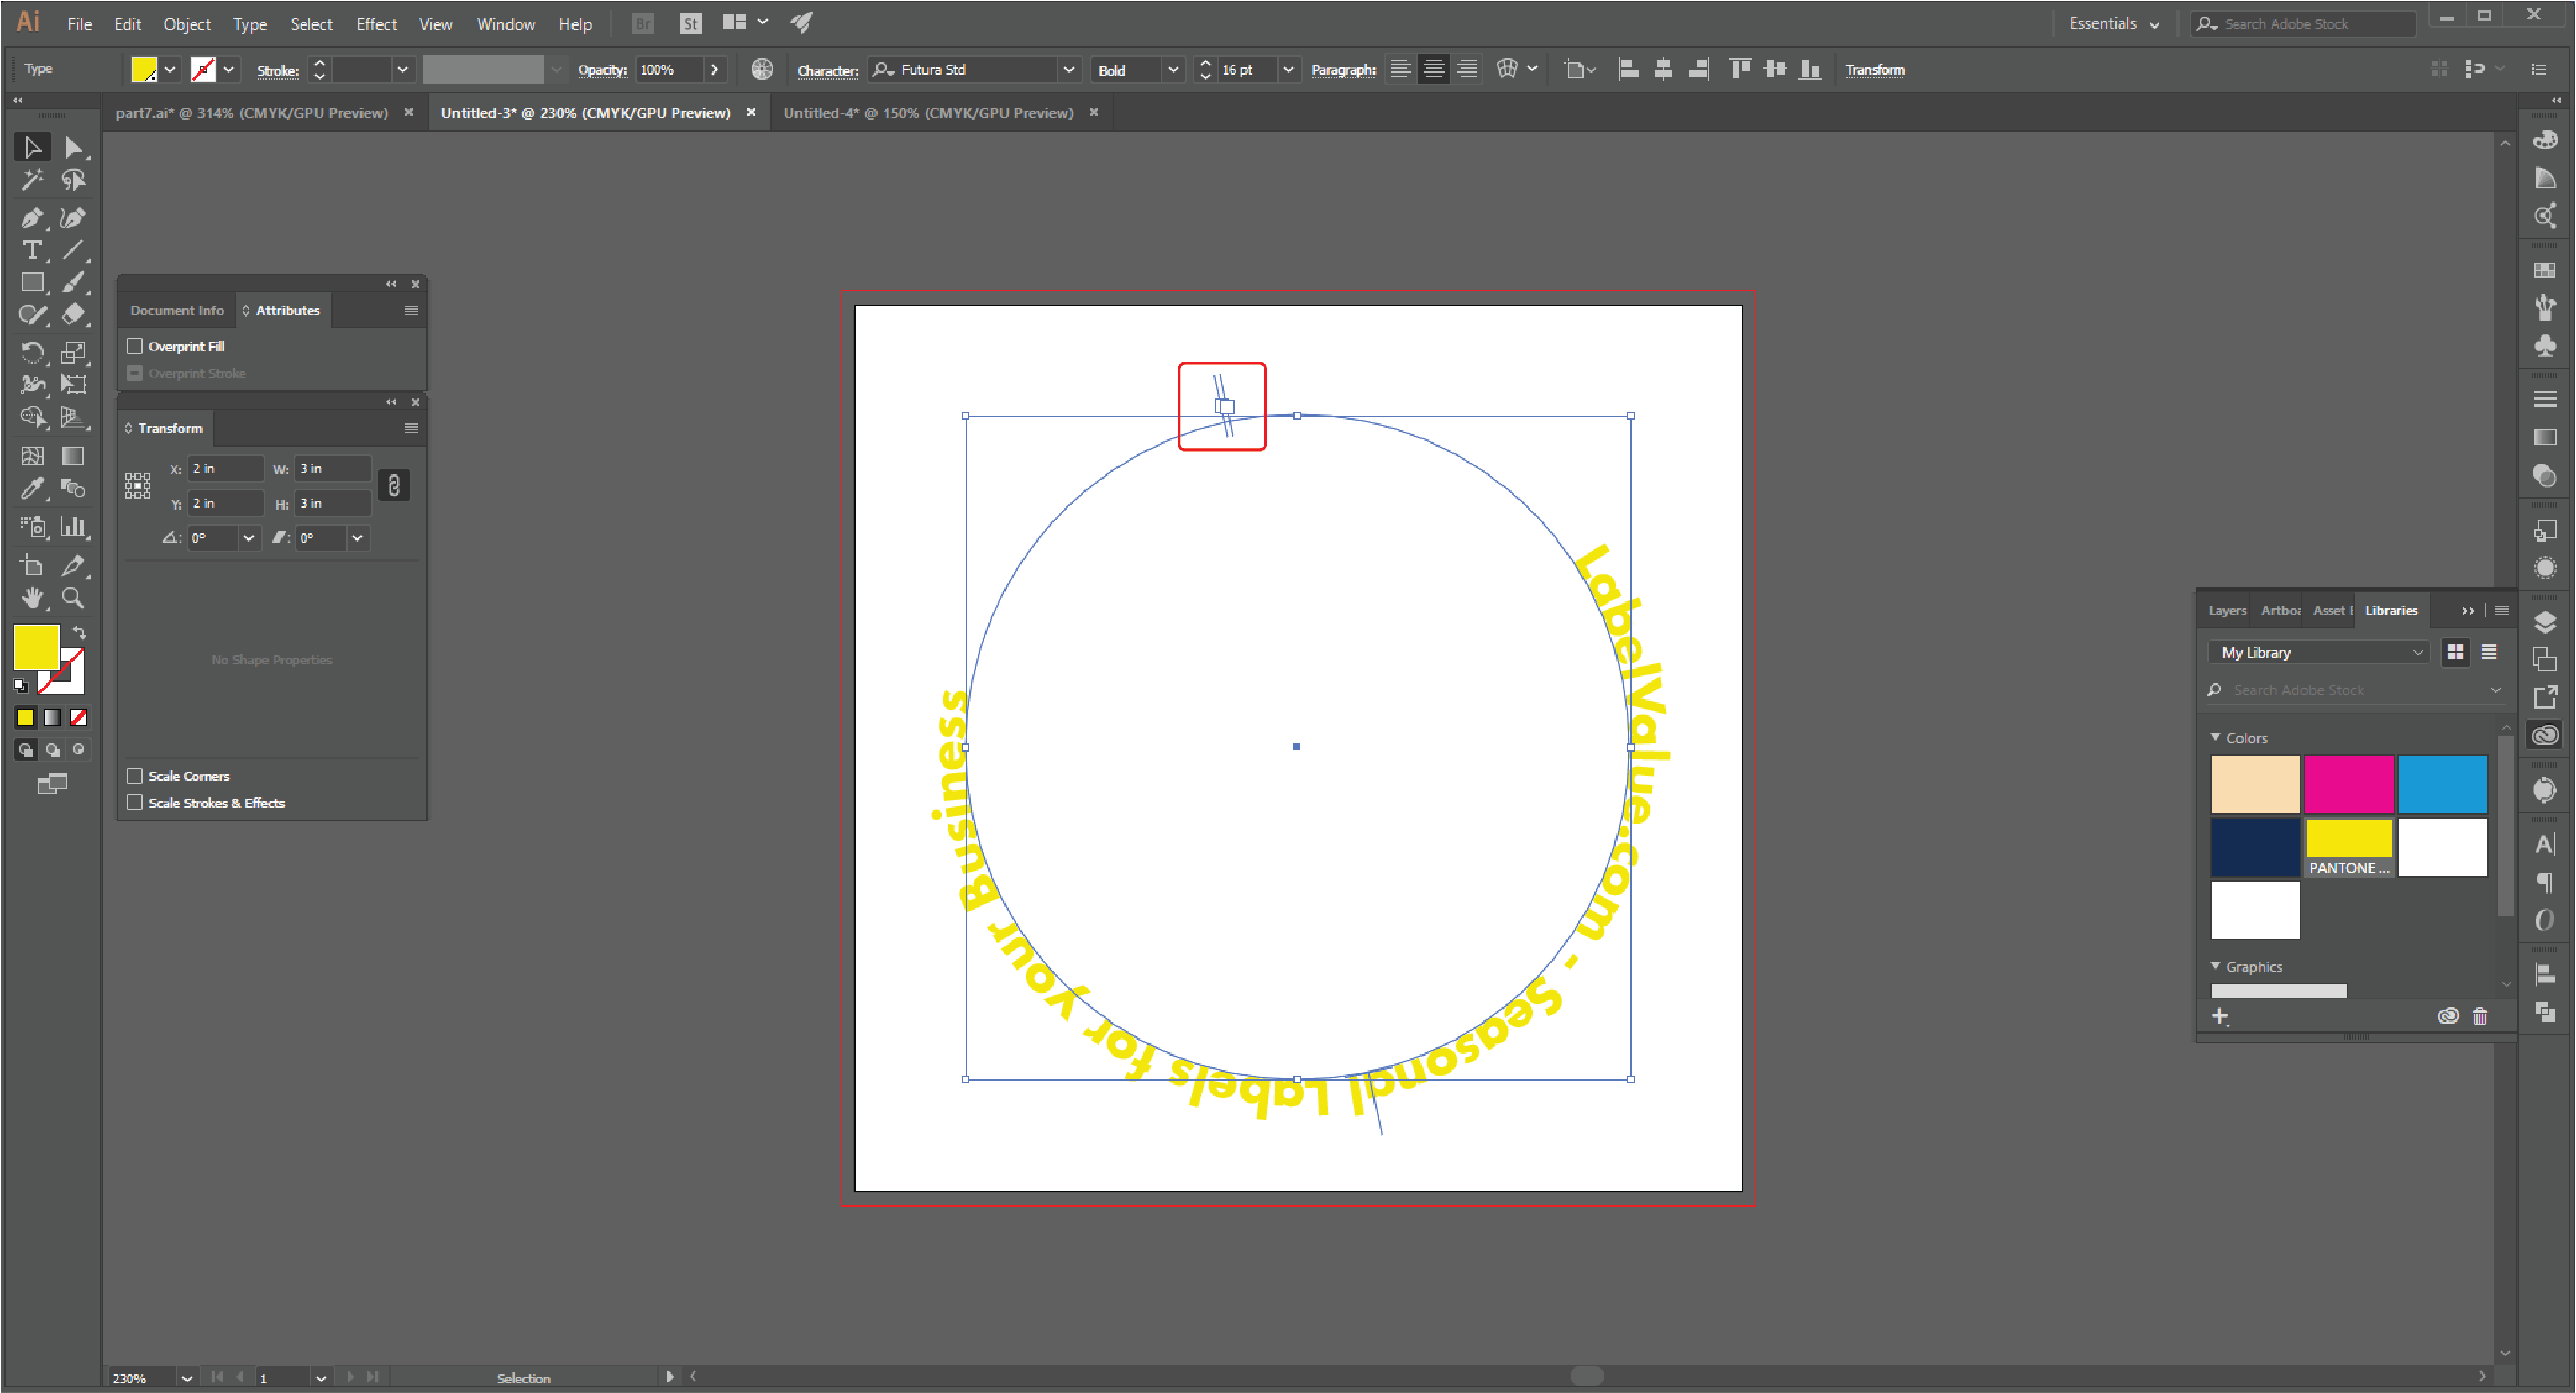Select the Eraser tool
This screenshot has height=1393, width=2576.
(x=73, y=315)
